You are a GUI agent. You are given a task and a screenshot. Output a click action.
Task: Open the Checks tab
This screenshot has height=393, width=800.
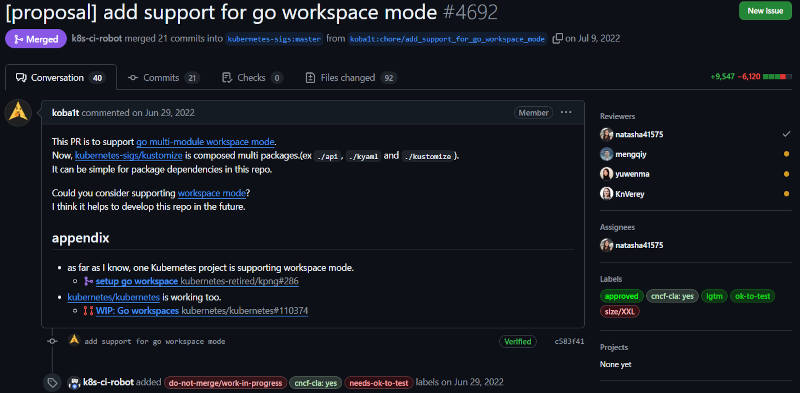pos(252,78)
